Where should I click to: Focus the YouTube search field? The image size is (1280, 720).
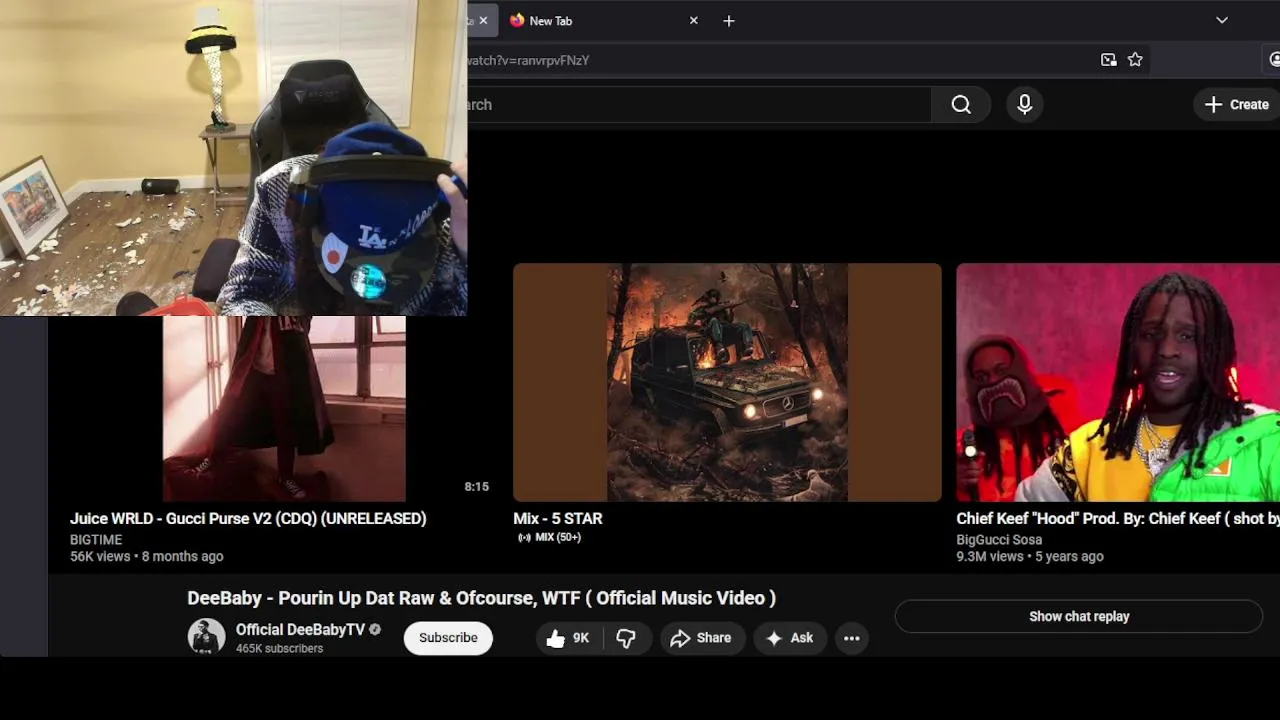(x=699, y=104)
